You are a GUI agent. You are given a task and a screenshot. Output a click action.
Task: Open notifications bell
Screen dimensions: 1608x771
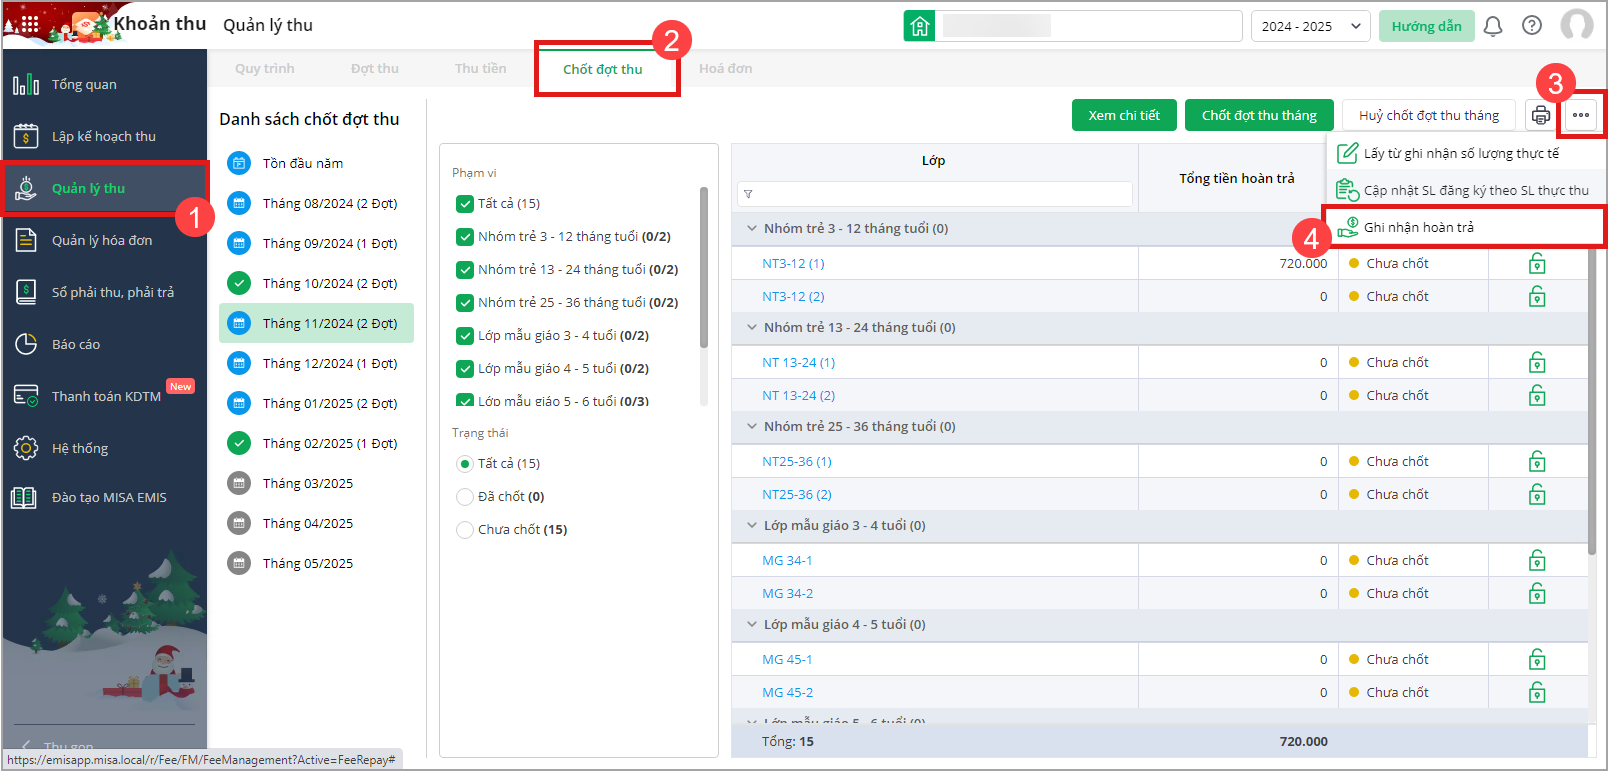[1493, 26]
